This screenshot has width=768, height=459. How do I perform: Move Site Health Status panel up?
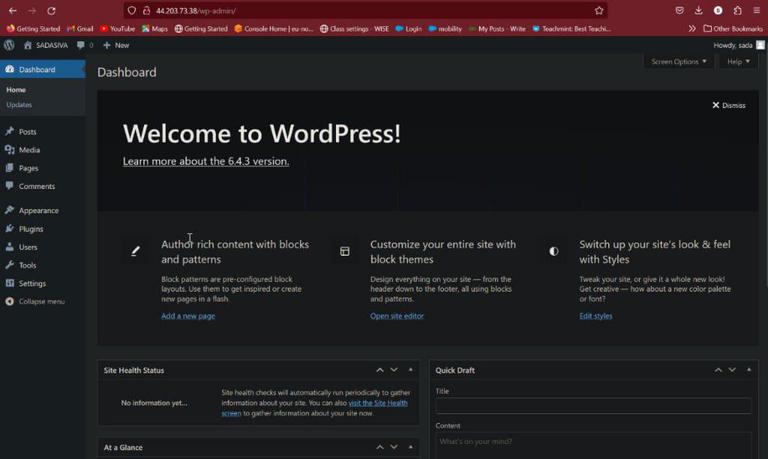(380, 370)
